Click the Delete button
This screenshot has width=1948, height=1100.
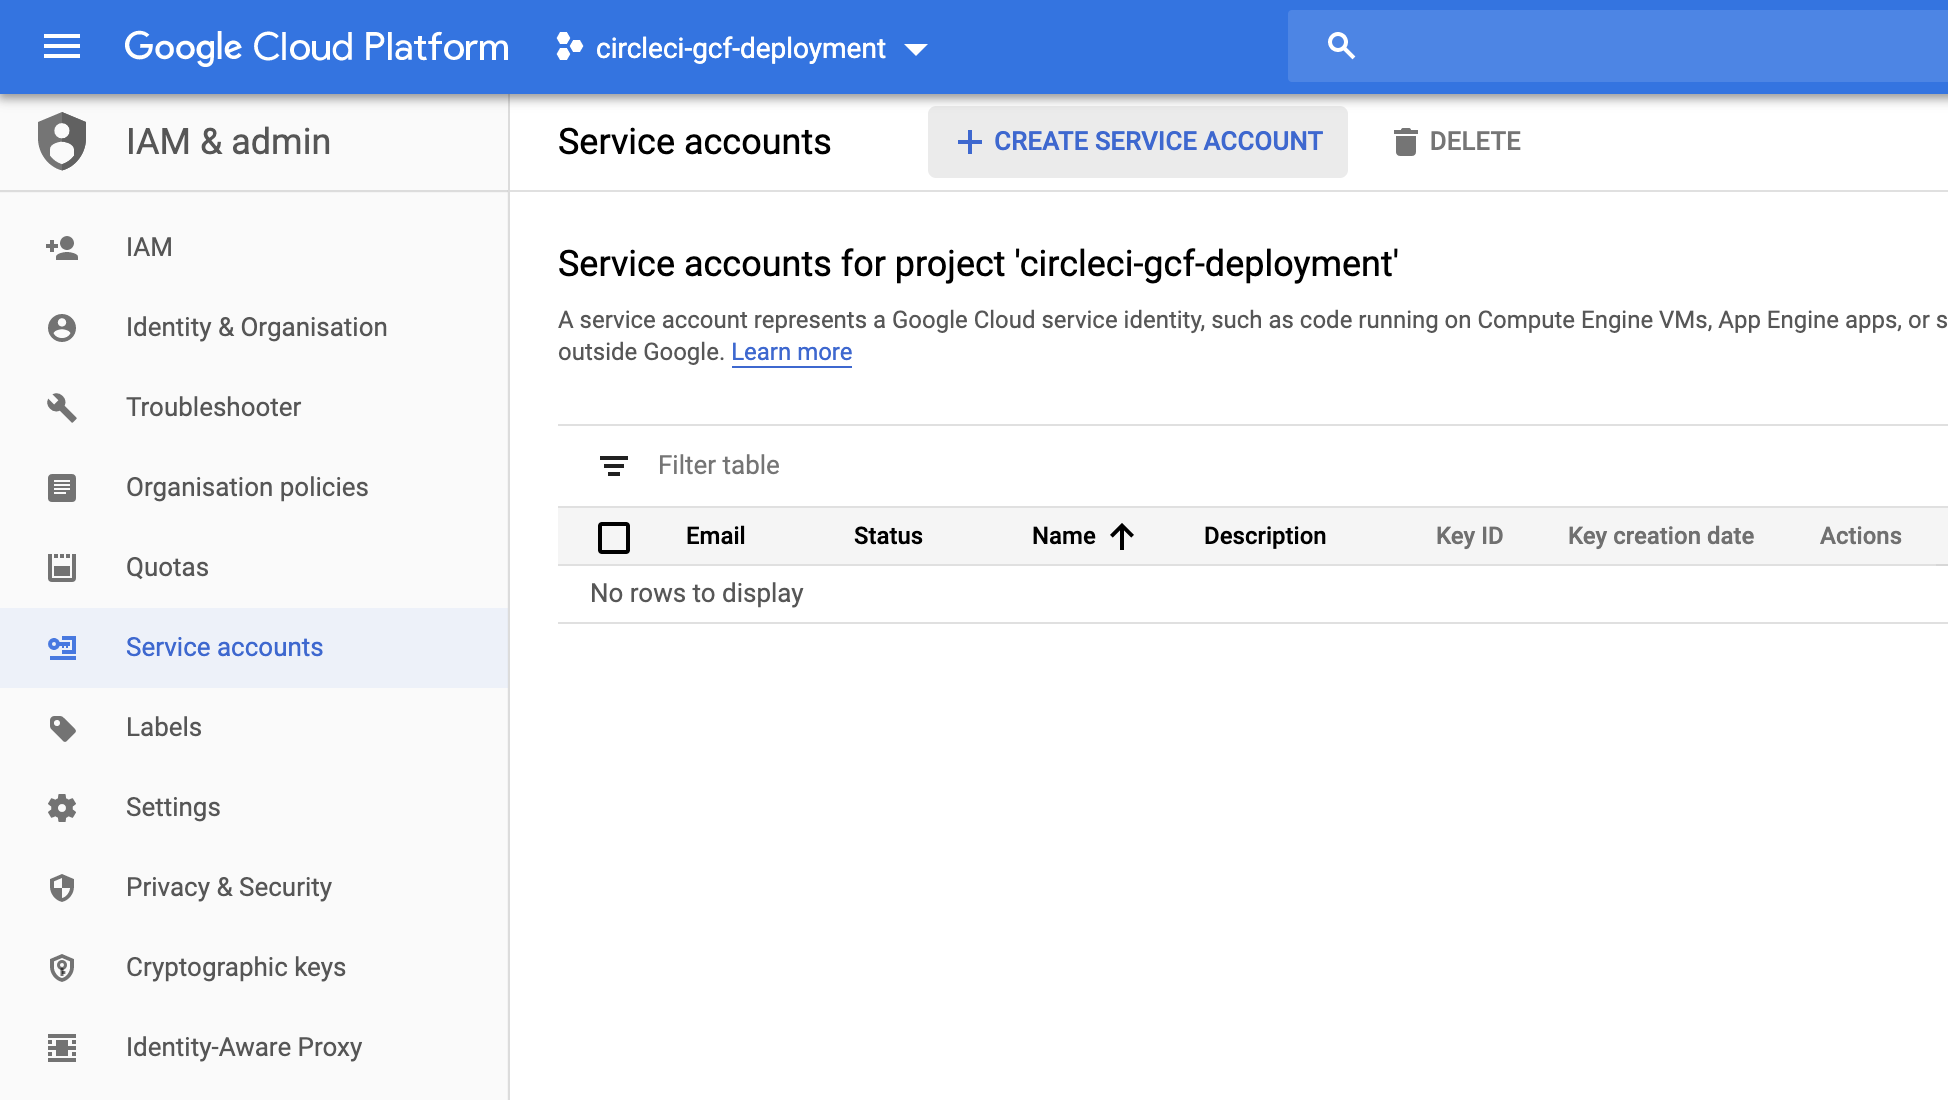pyautogui.click(x=1457, y=142)
